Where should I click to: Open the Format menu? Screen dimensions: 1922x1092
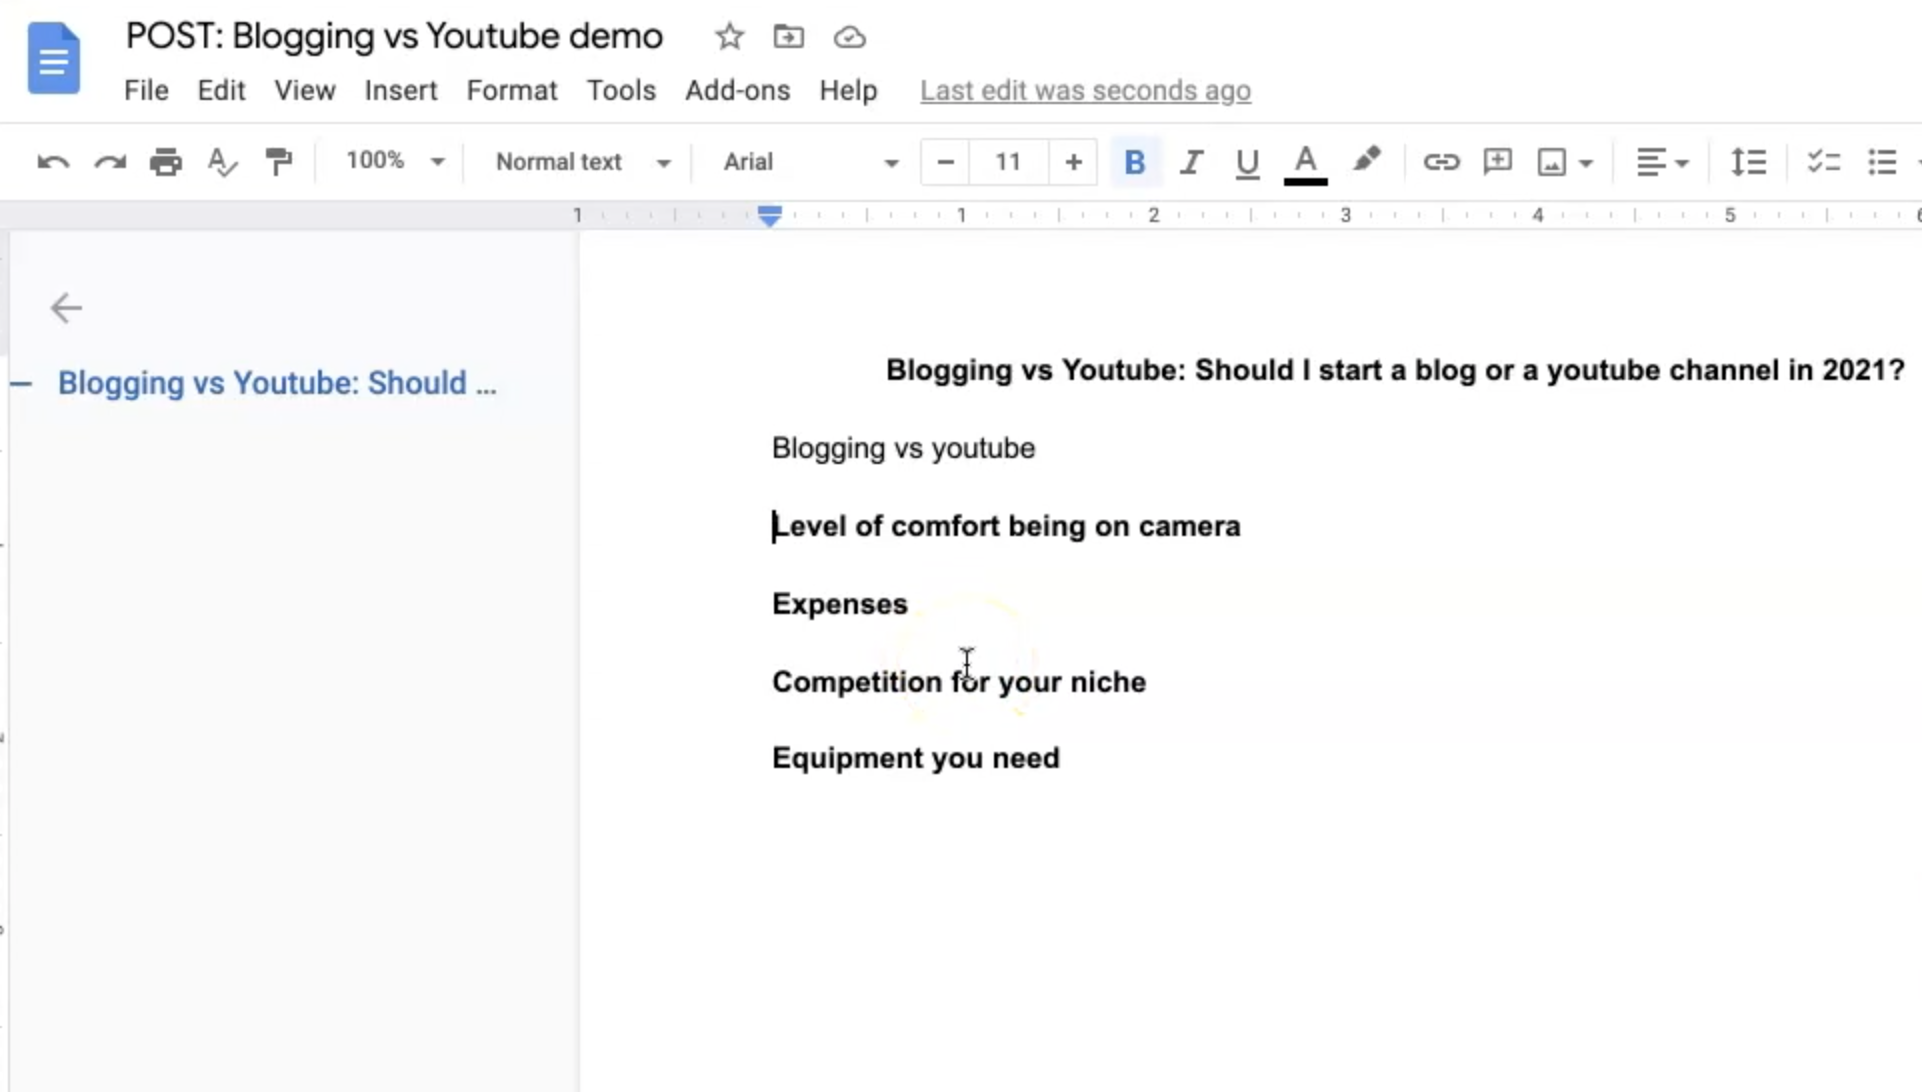512,91
